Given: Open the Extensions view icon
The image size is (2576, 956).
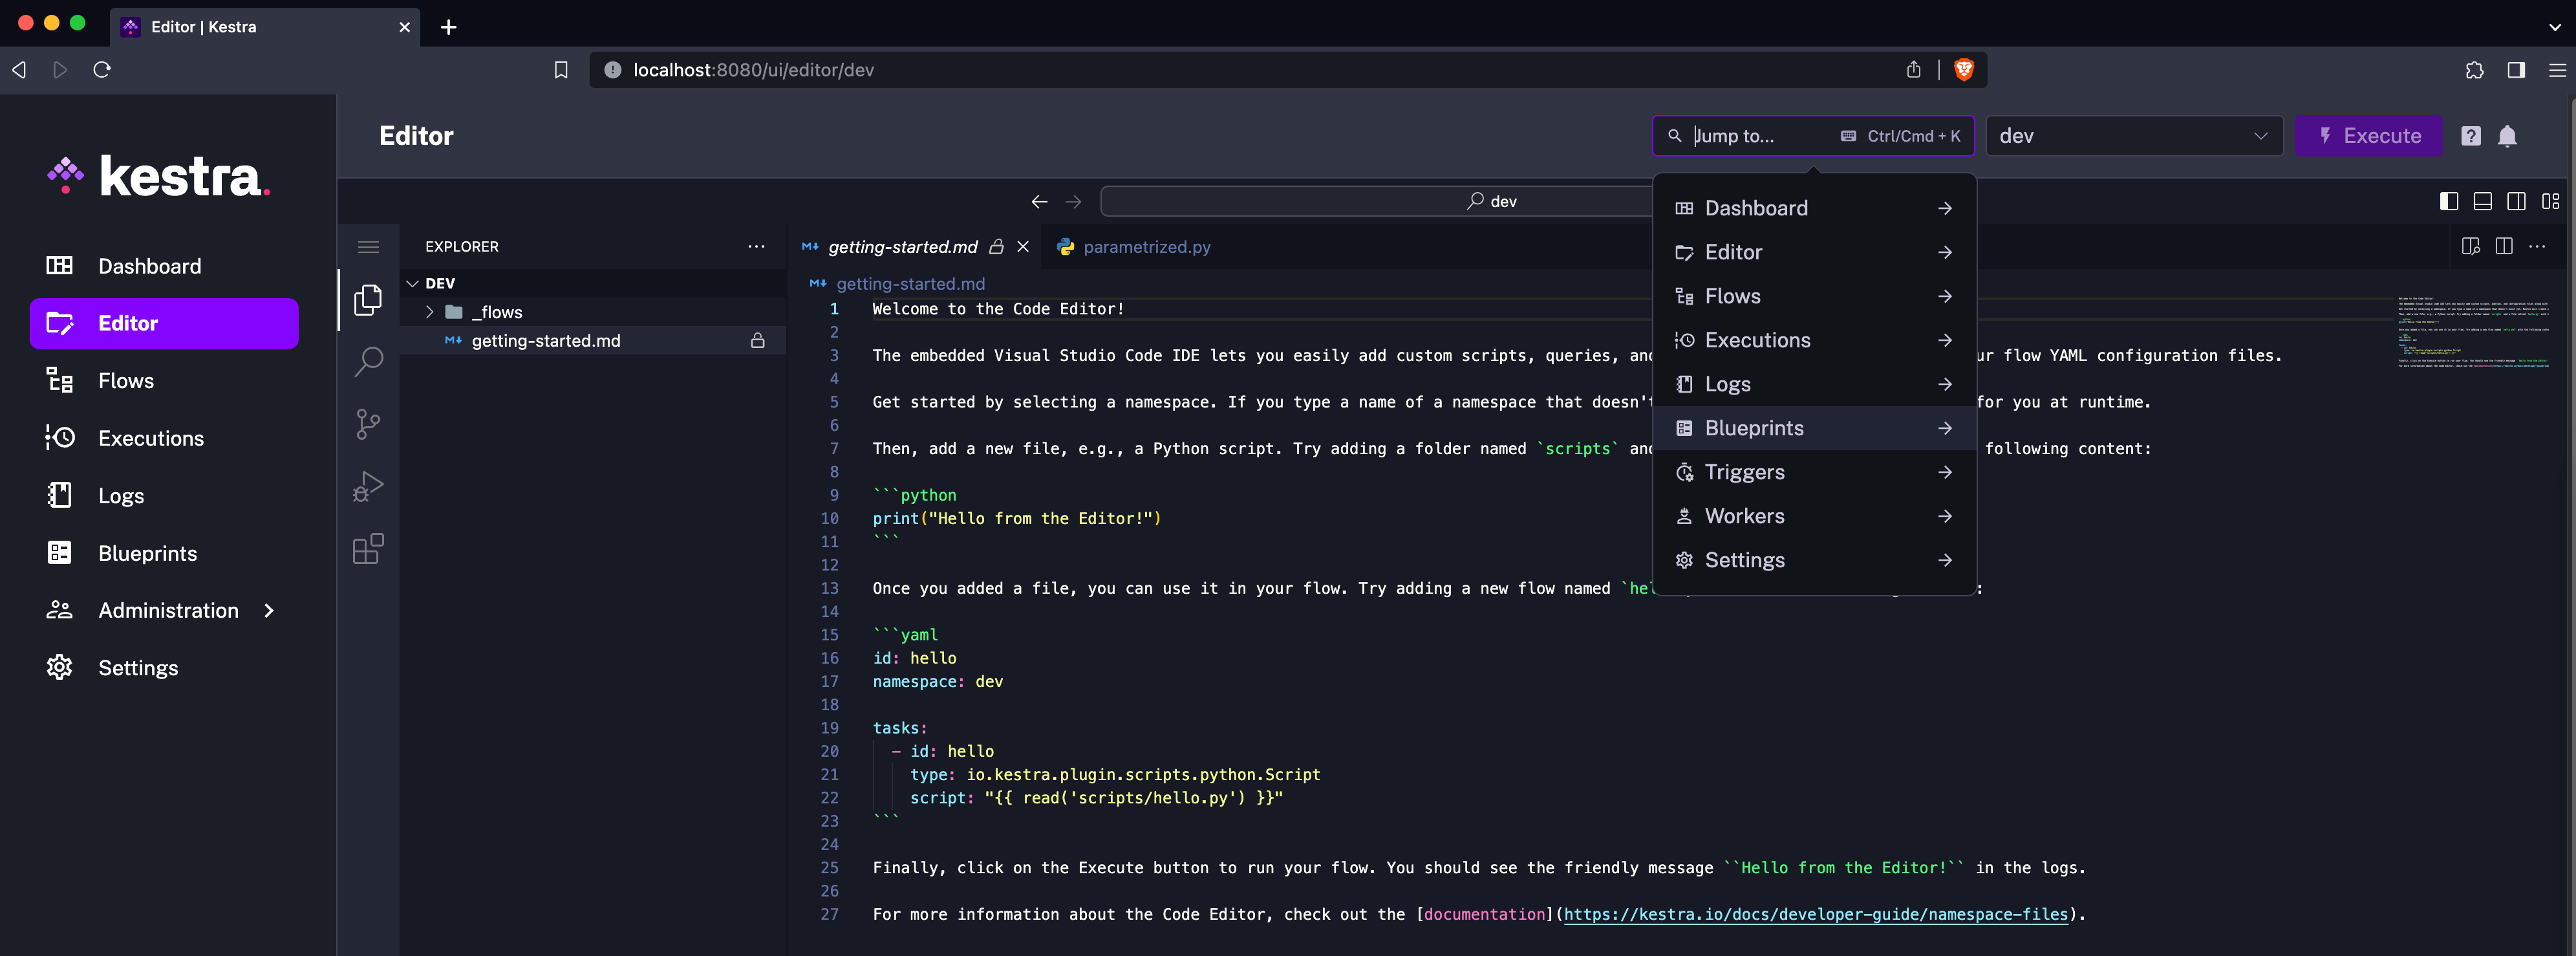Looking at the screenshot, I should [x=368, y=549].
